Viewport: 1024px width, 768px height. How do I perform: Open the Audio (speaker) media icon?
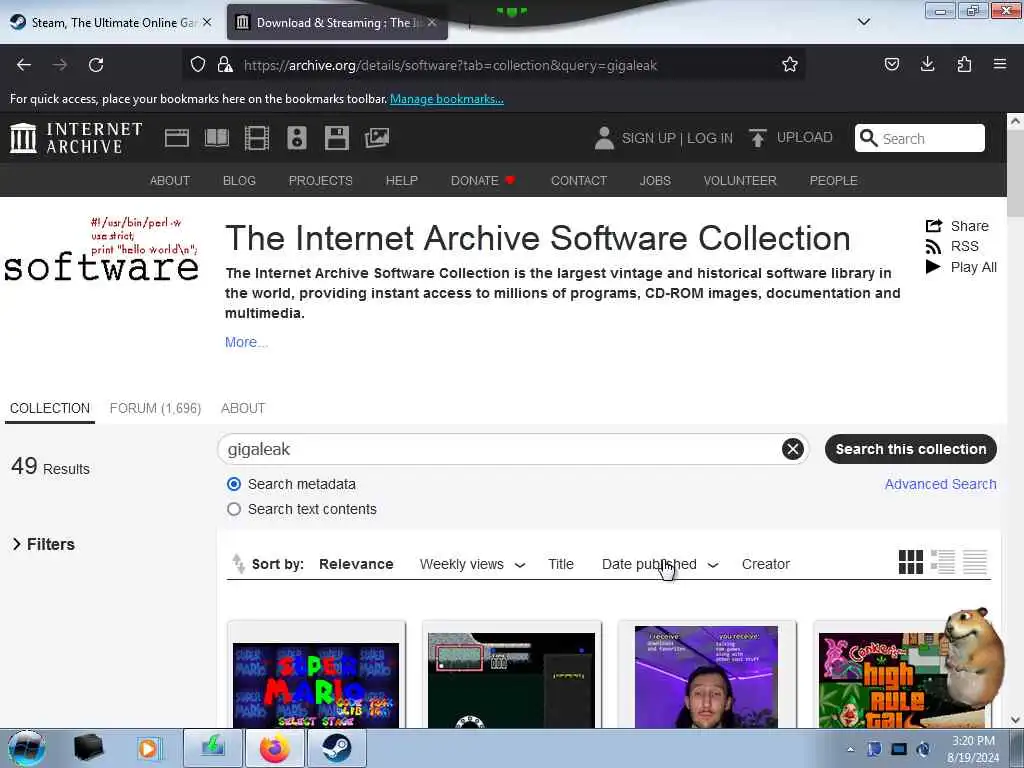coord(296,138)
